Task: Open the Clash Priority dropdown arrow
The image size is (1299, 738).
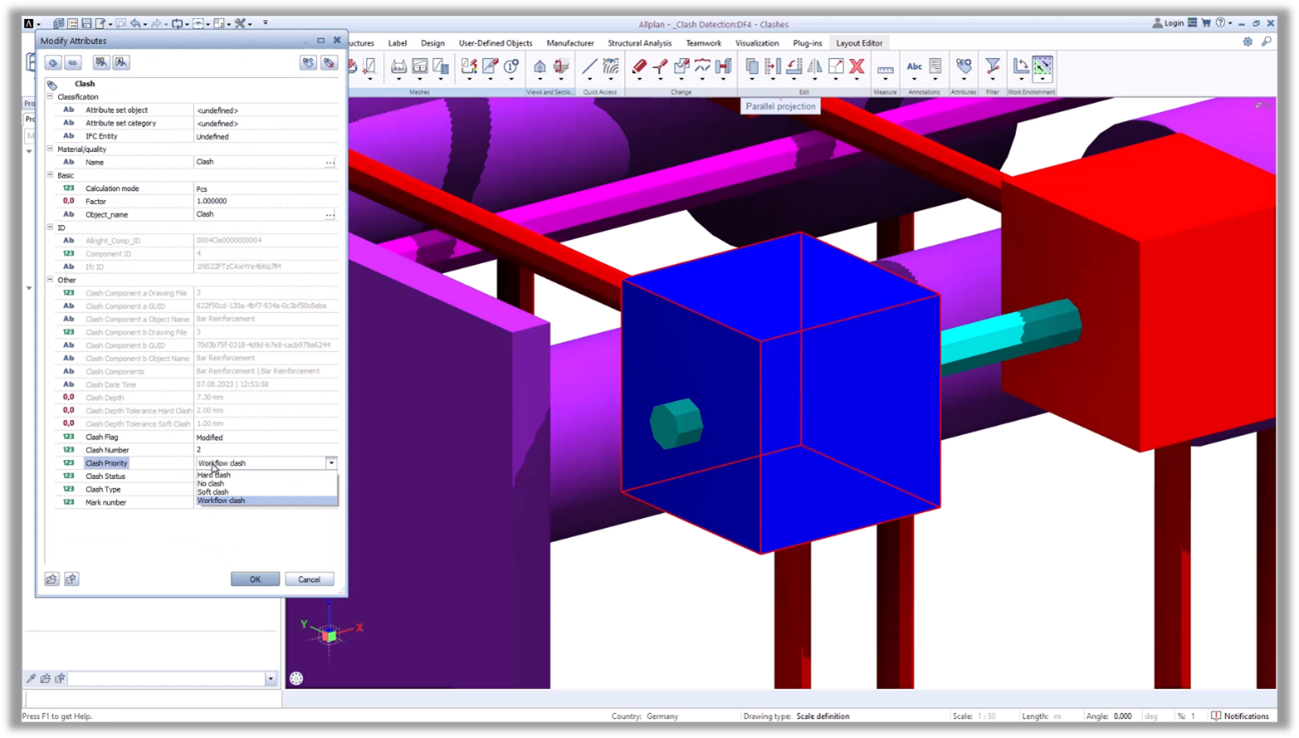Action: point(331,463)
